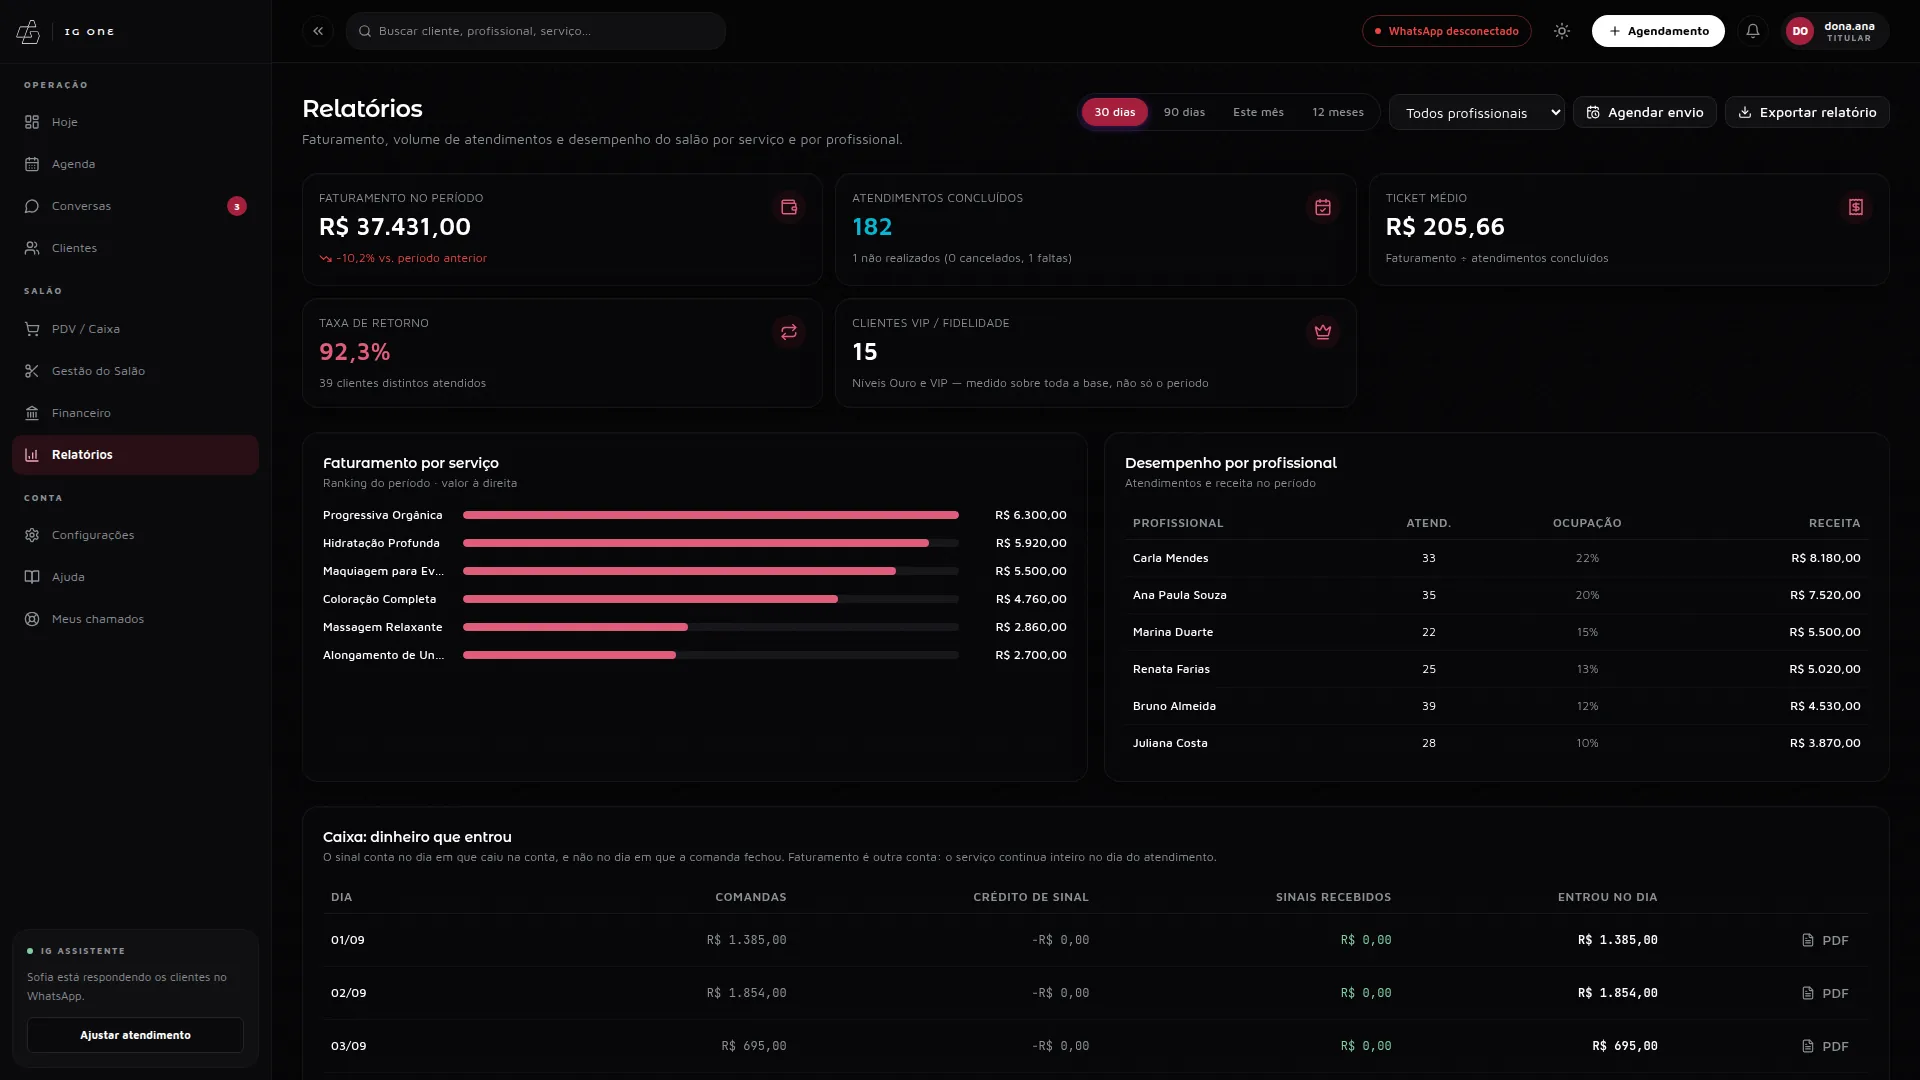1920x1080 pixels.
Task: Click calendar-check icon on Atendimentos concluídos card
Action: point(1323,207)
